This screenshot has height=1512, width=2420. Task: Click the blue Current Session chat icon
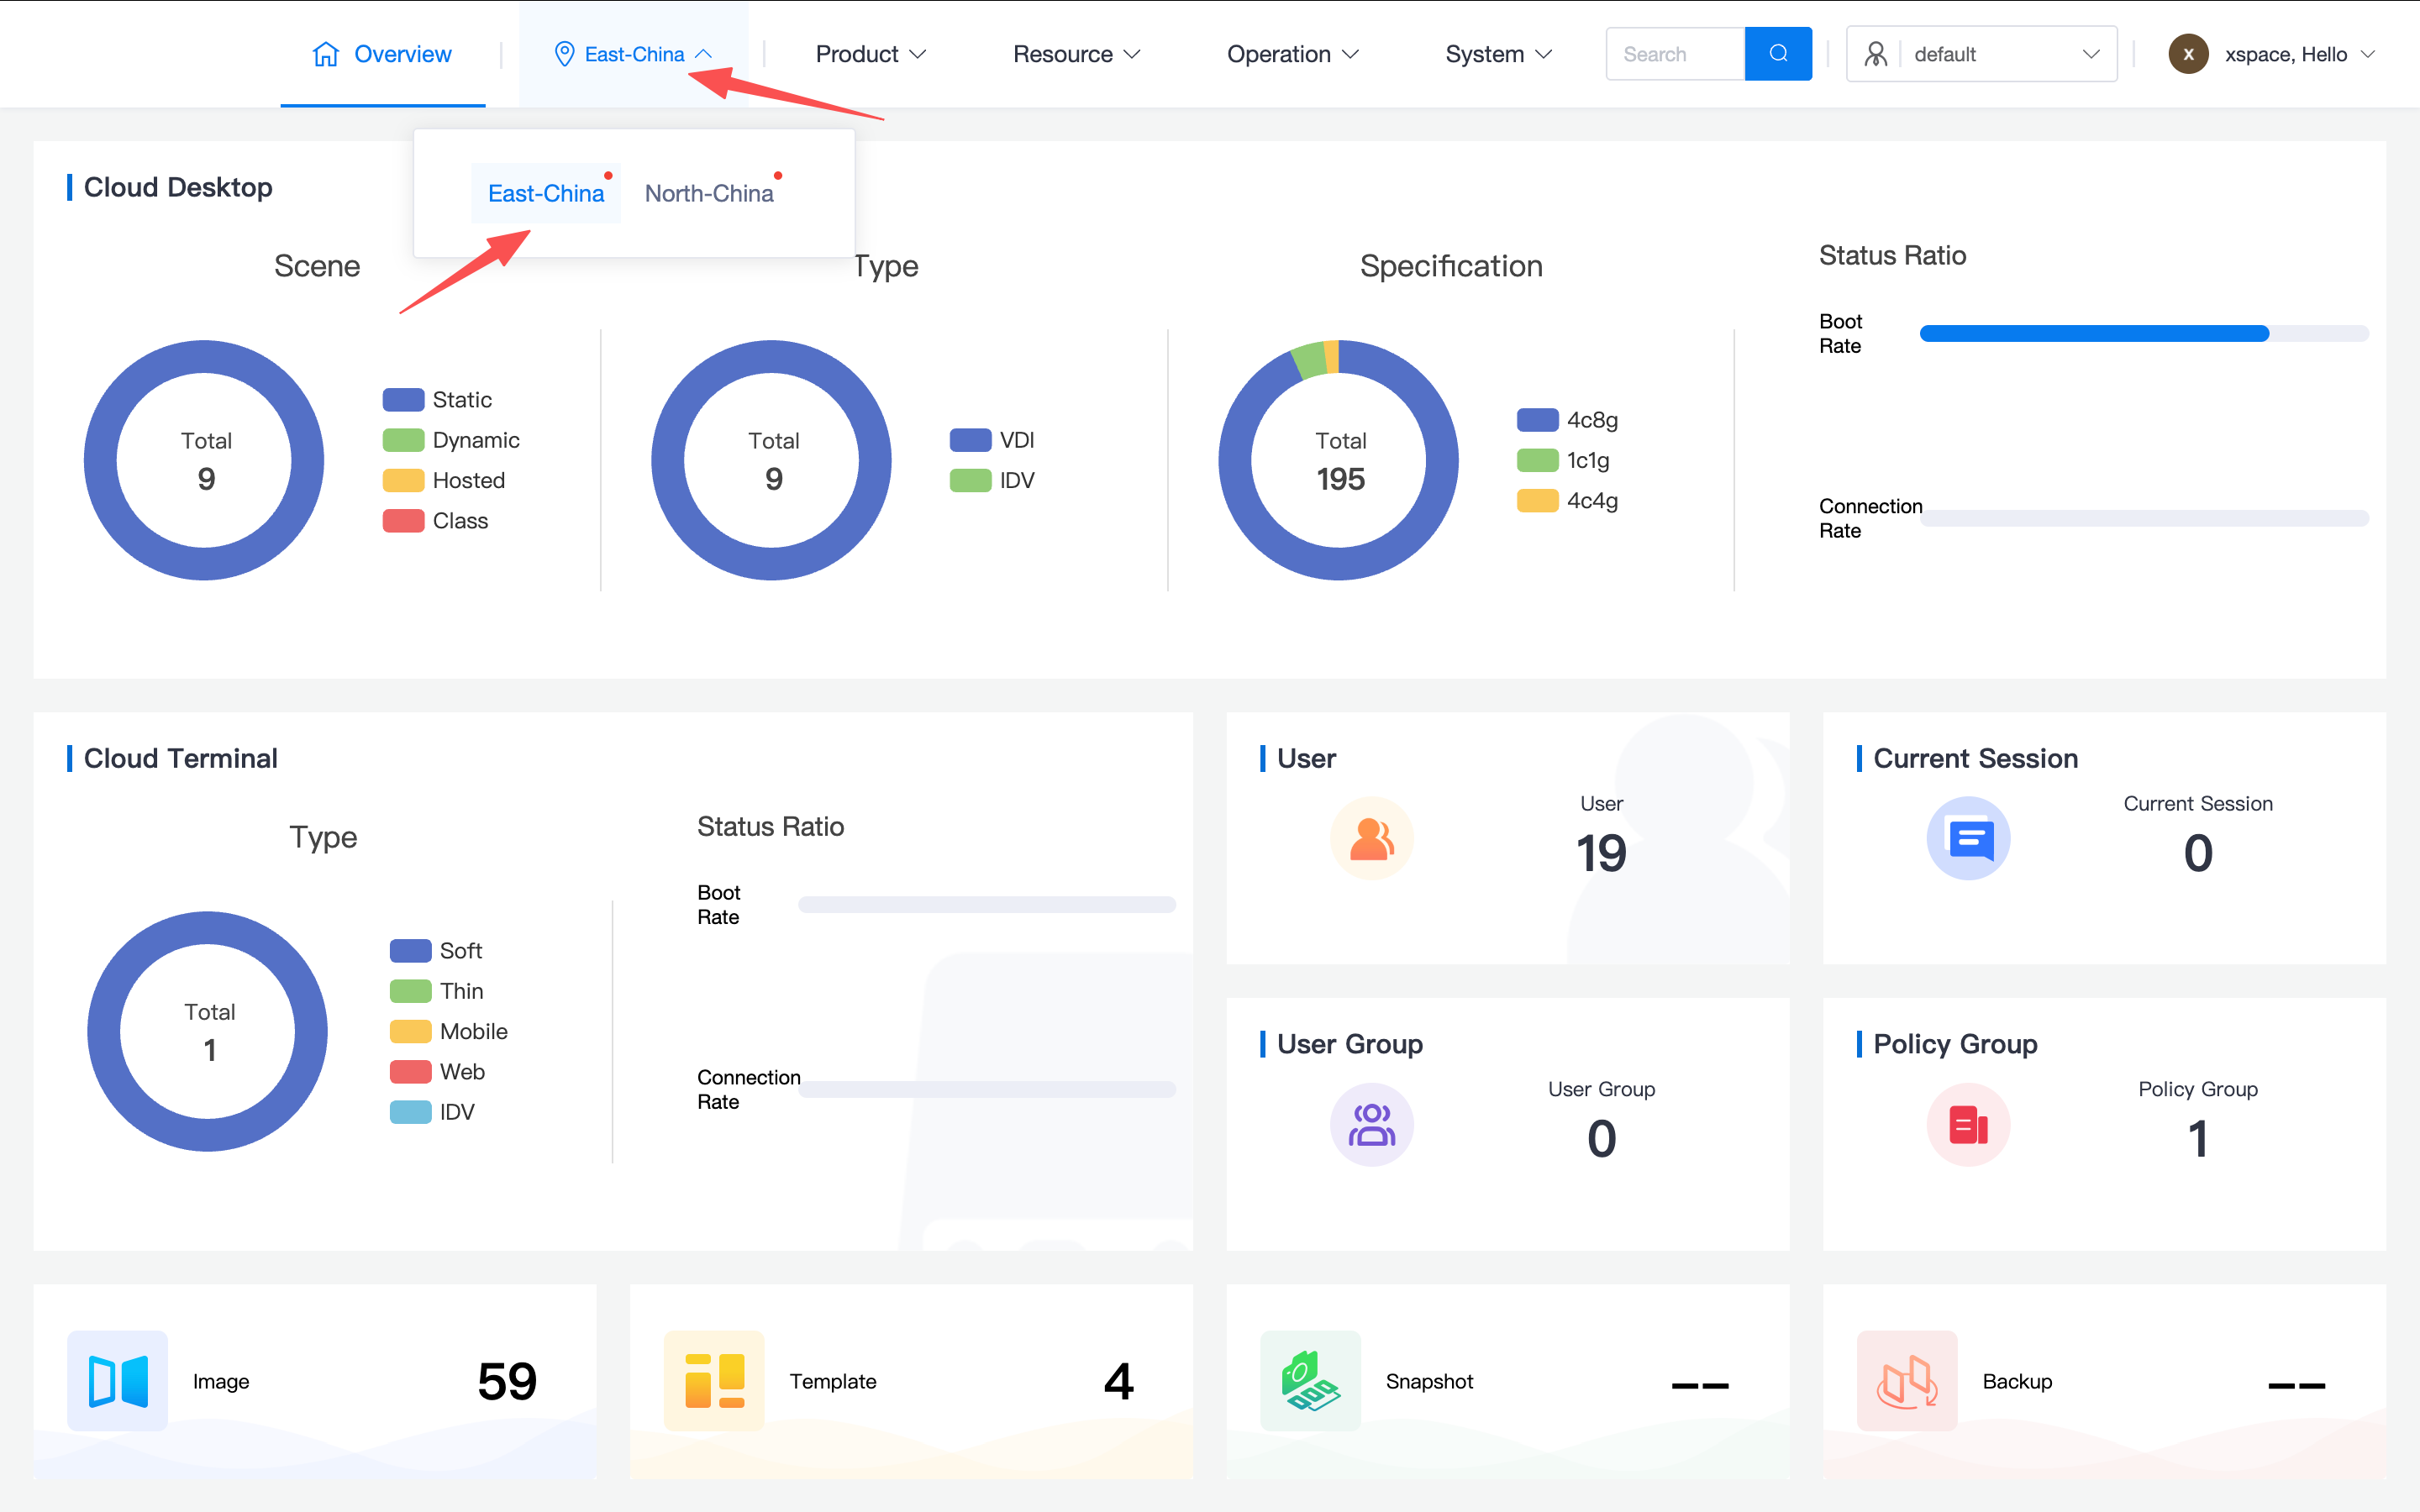[1967, 838]
